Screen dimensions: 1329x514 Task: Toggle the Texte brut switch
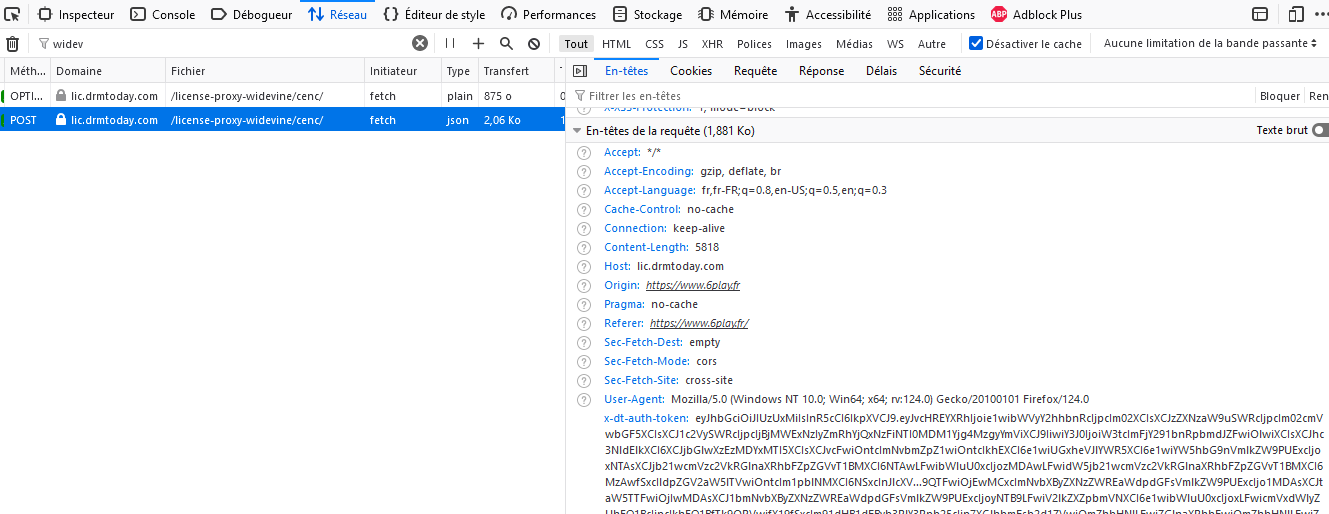coord(1321,131)
